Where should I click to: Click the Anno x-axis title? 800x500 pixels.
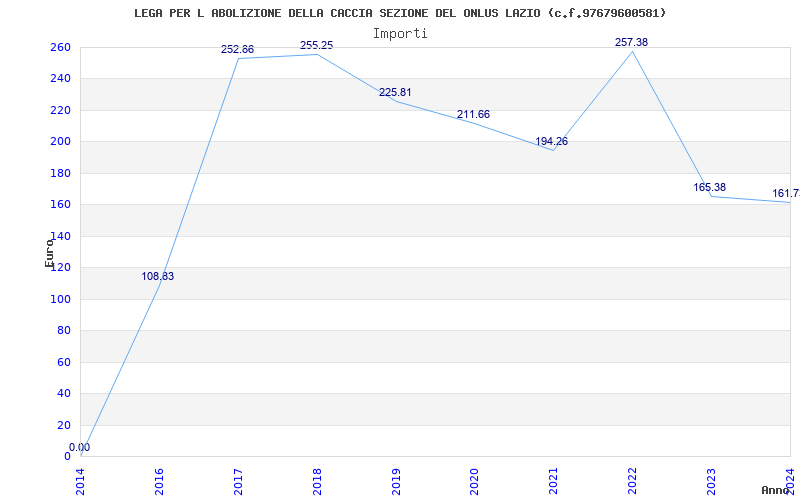pyautogui.click(x=775, y=490)
